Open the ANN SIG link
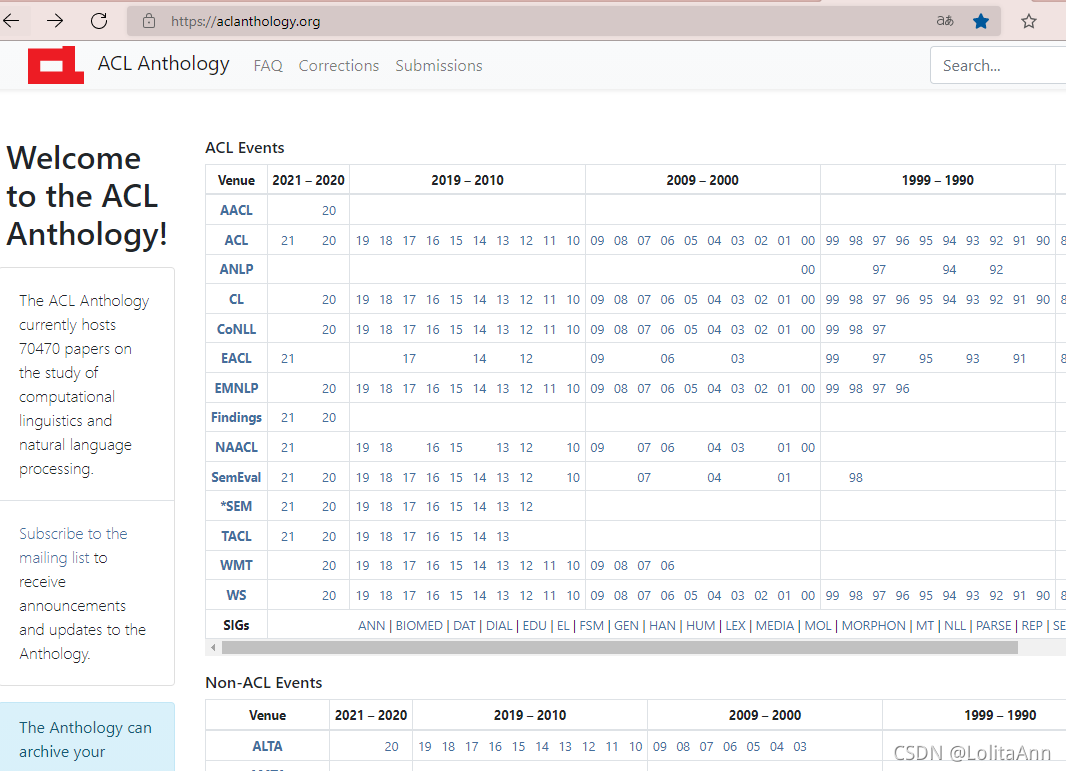 click(371, 626)
